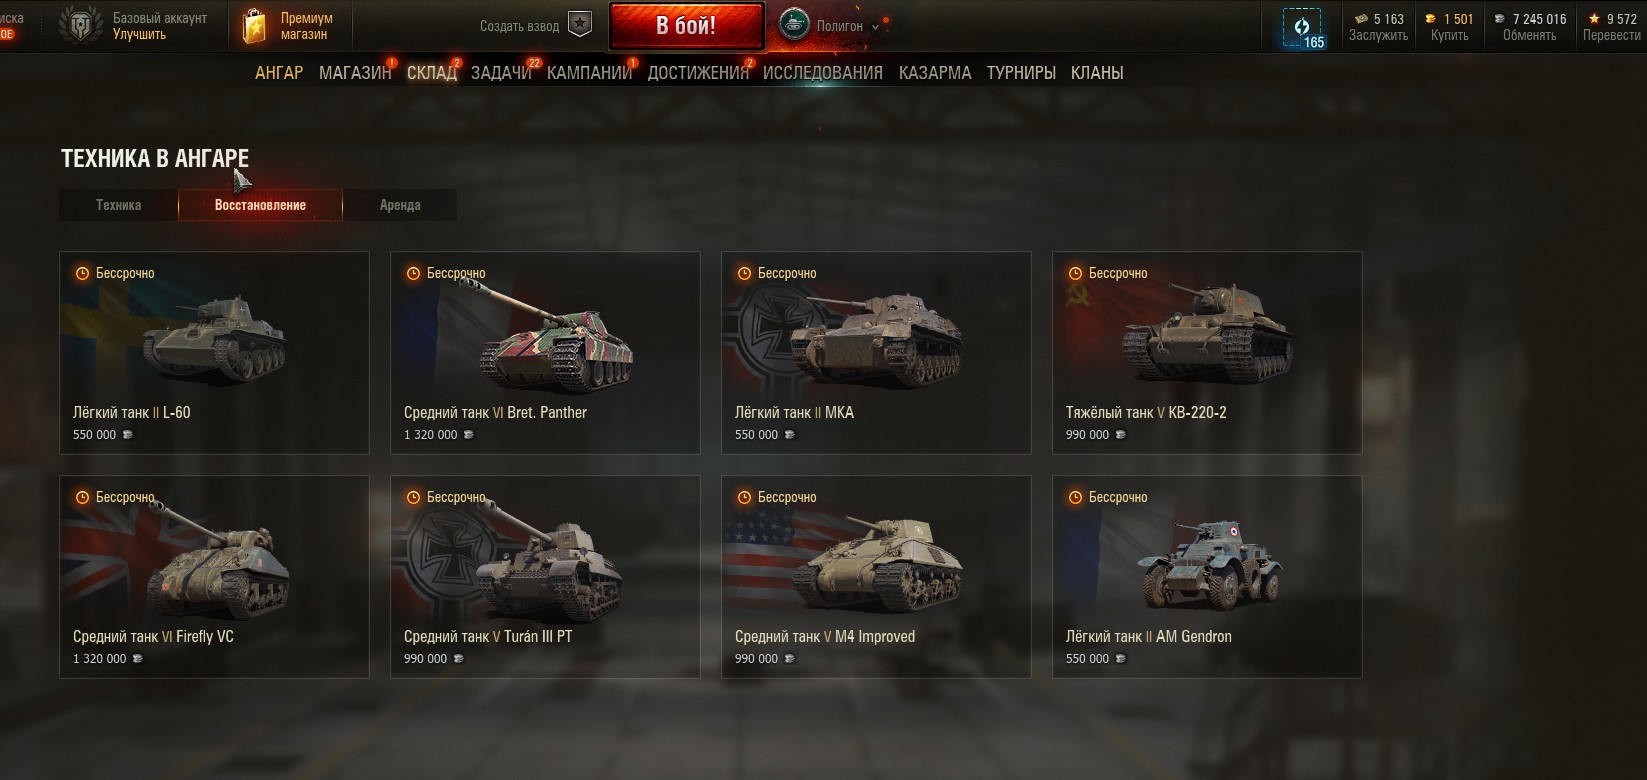This screenshot has height=780, width=1647.
Task: Click the credits icon labeled Обменять
Action: click(1499, 19)
